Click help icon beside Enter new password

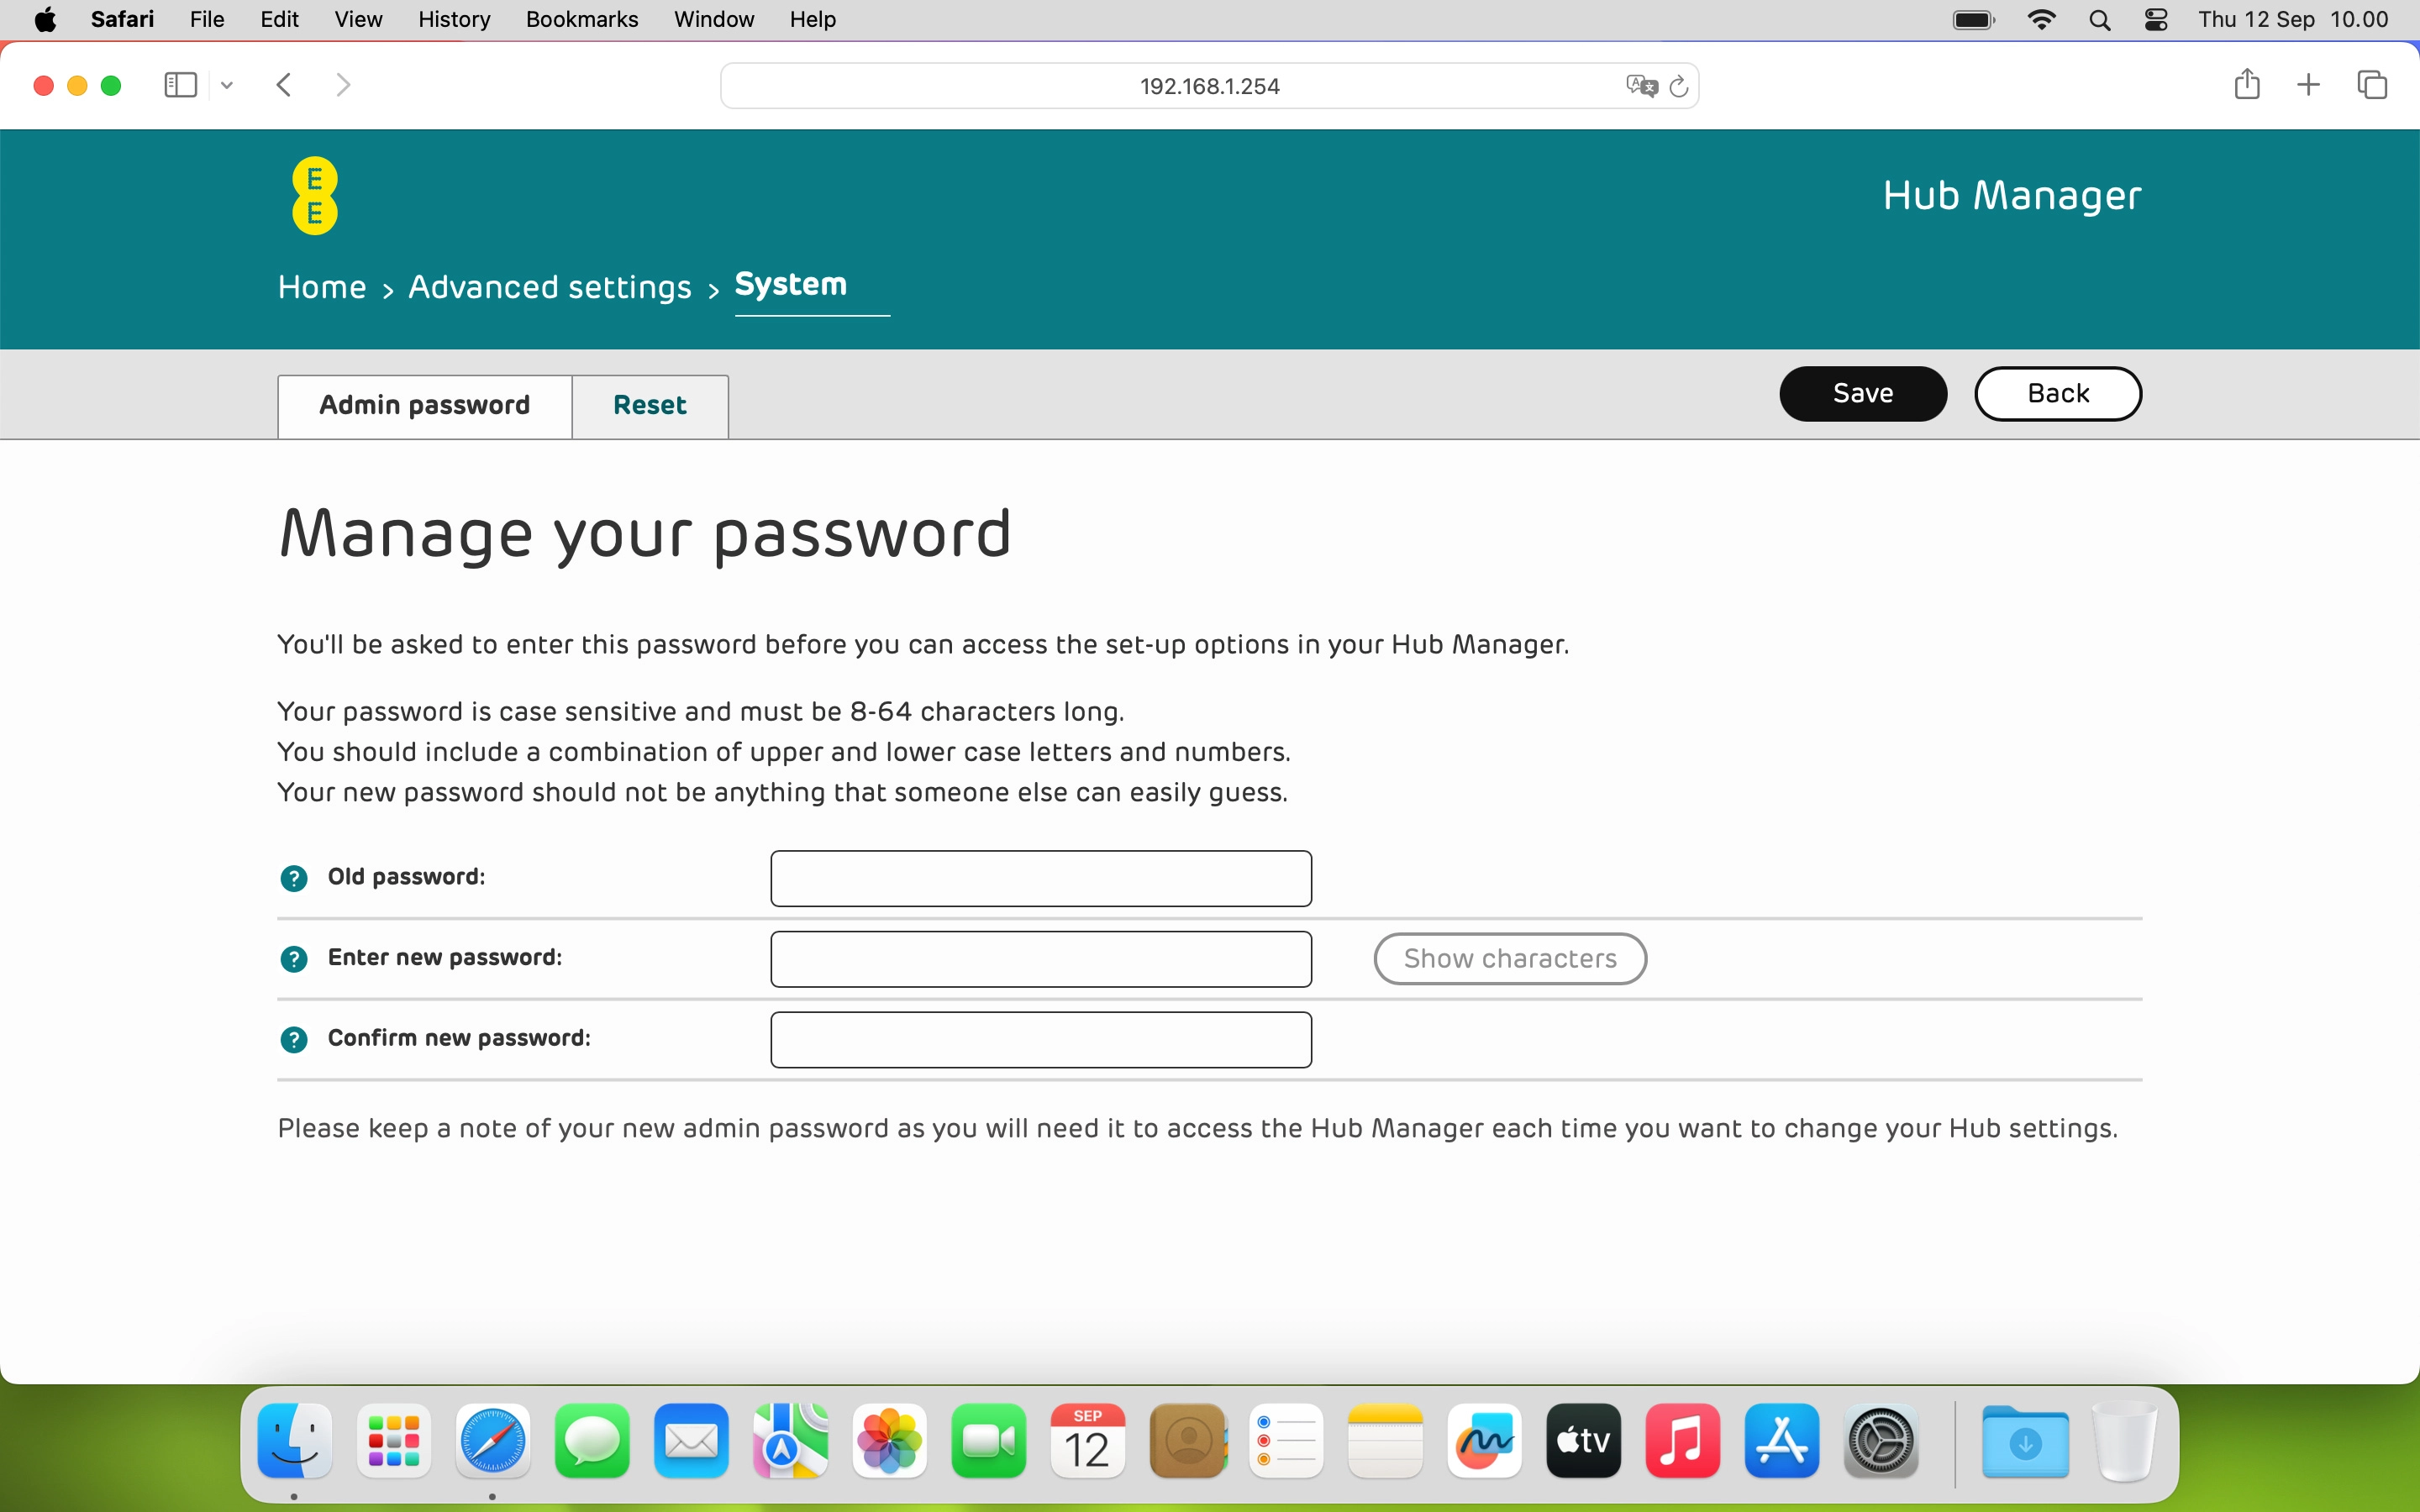point(293,959)
